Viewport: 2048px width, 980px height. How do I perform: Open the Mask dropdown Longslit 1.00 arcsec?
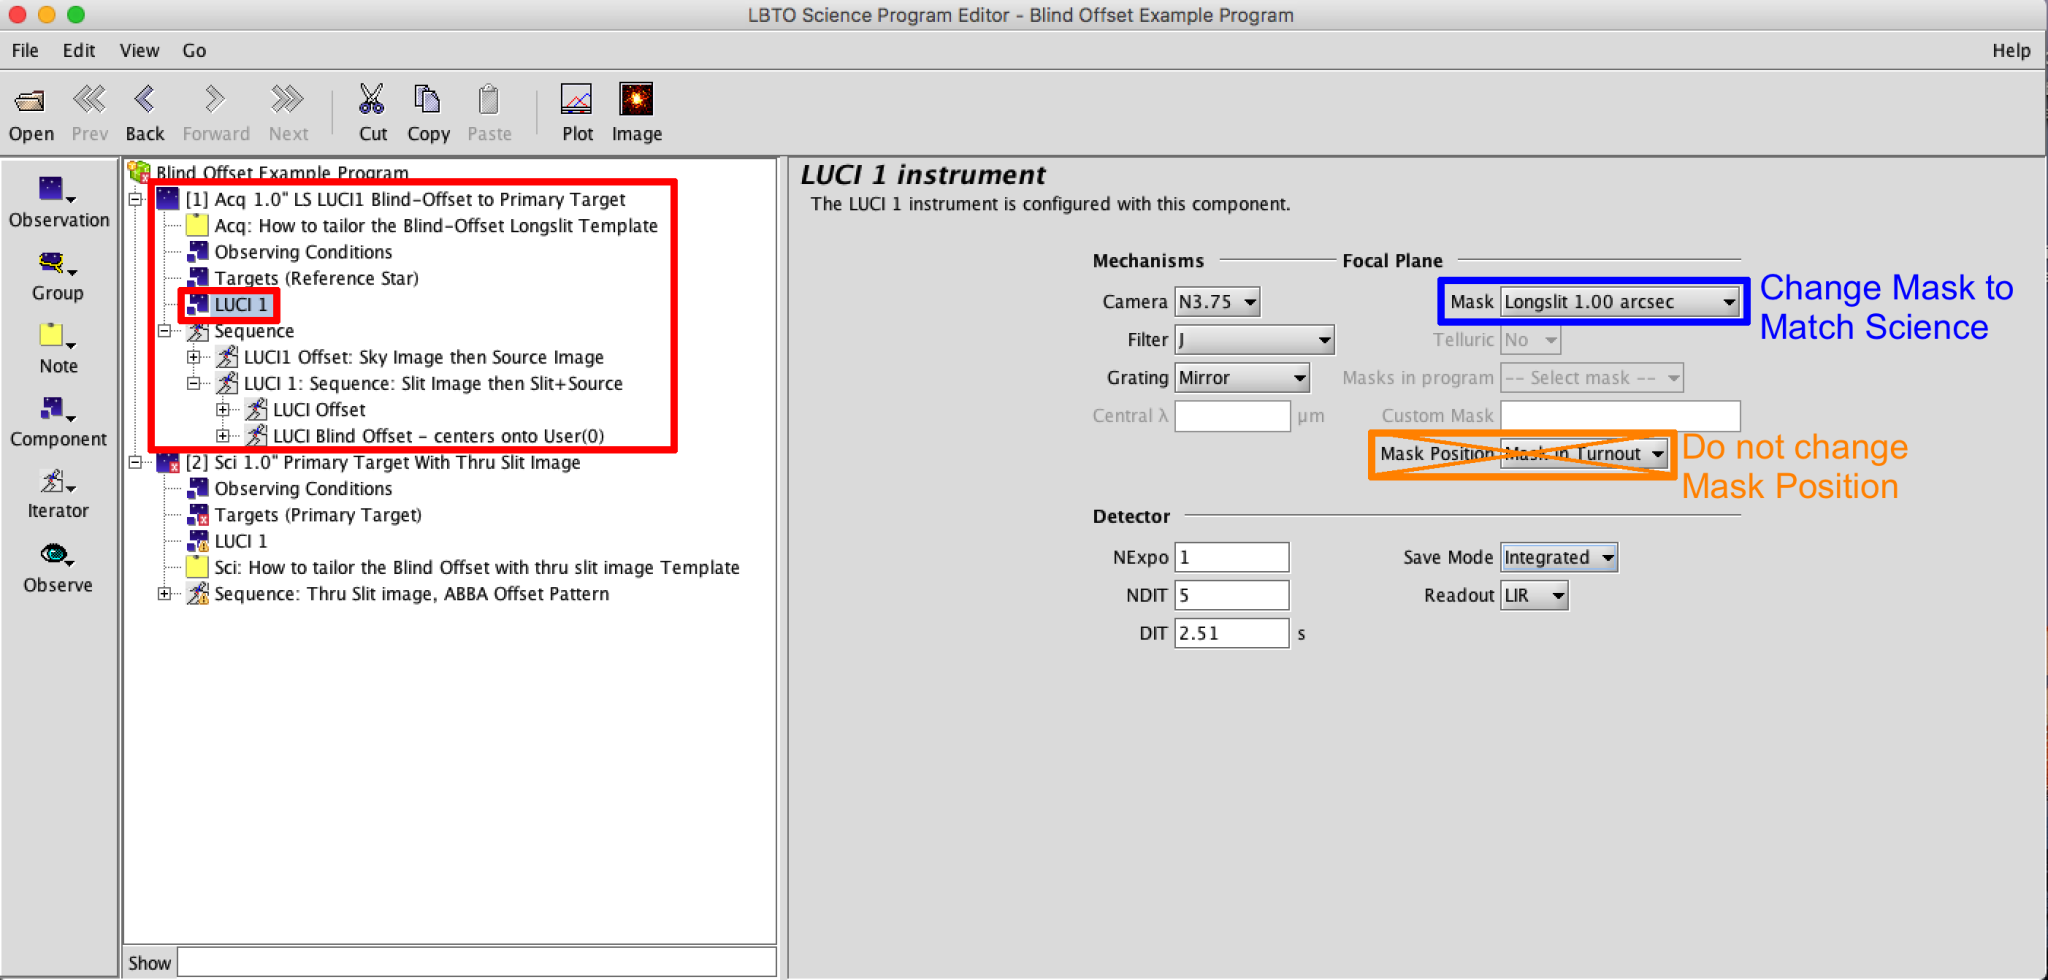tap(1620, 302)
